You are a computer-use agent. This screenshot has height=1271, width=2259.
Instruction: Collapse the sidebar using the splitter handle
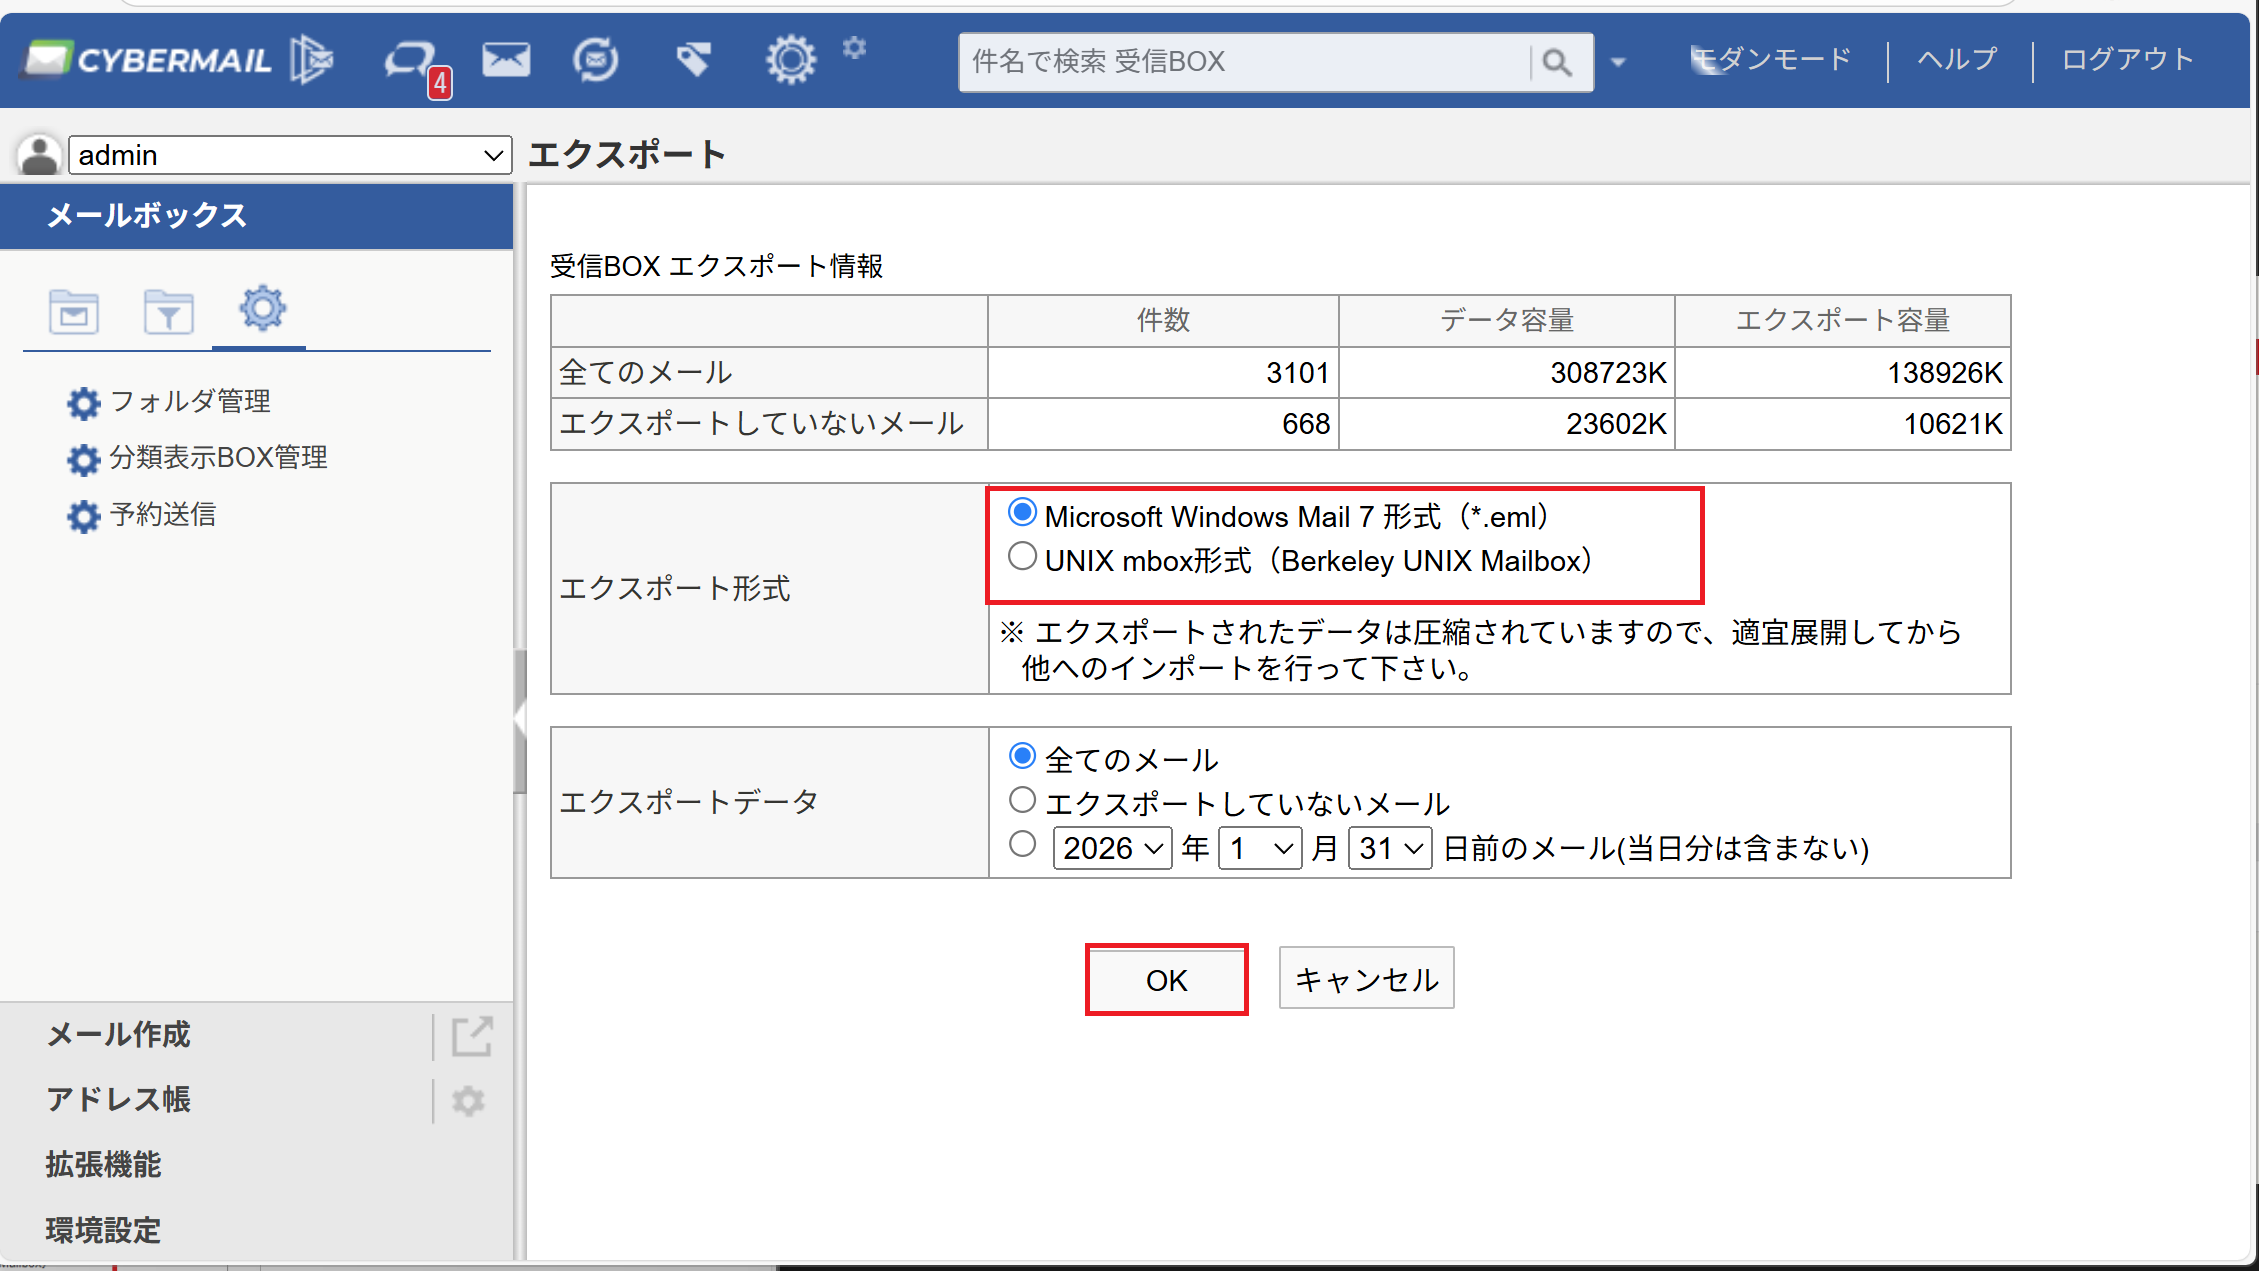519,720
